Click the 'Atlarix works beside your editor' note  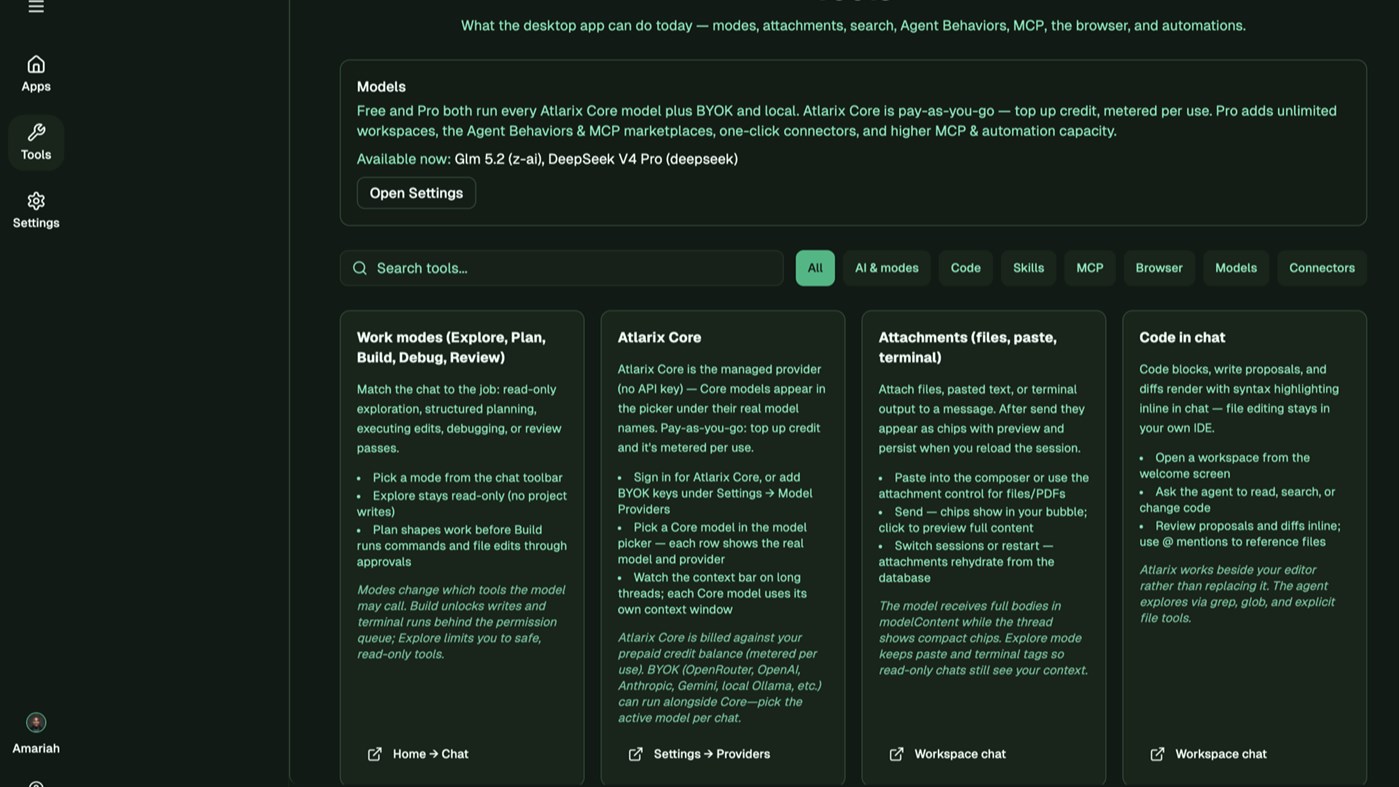(1238, 594)
